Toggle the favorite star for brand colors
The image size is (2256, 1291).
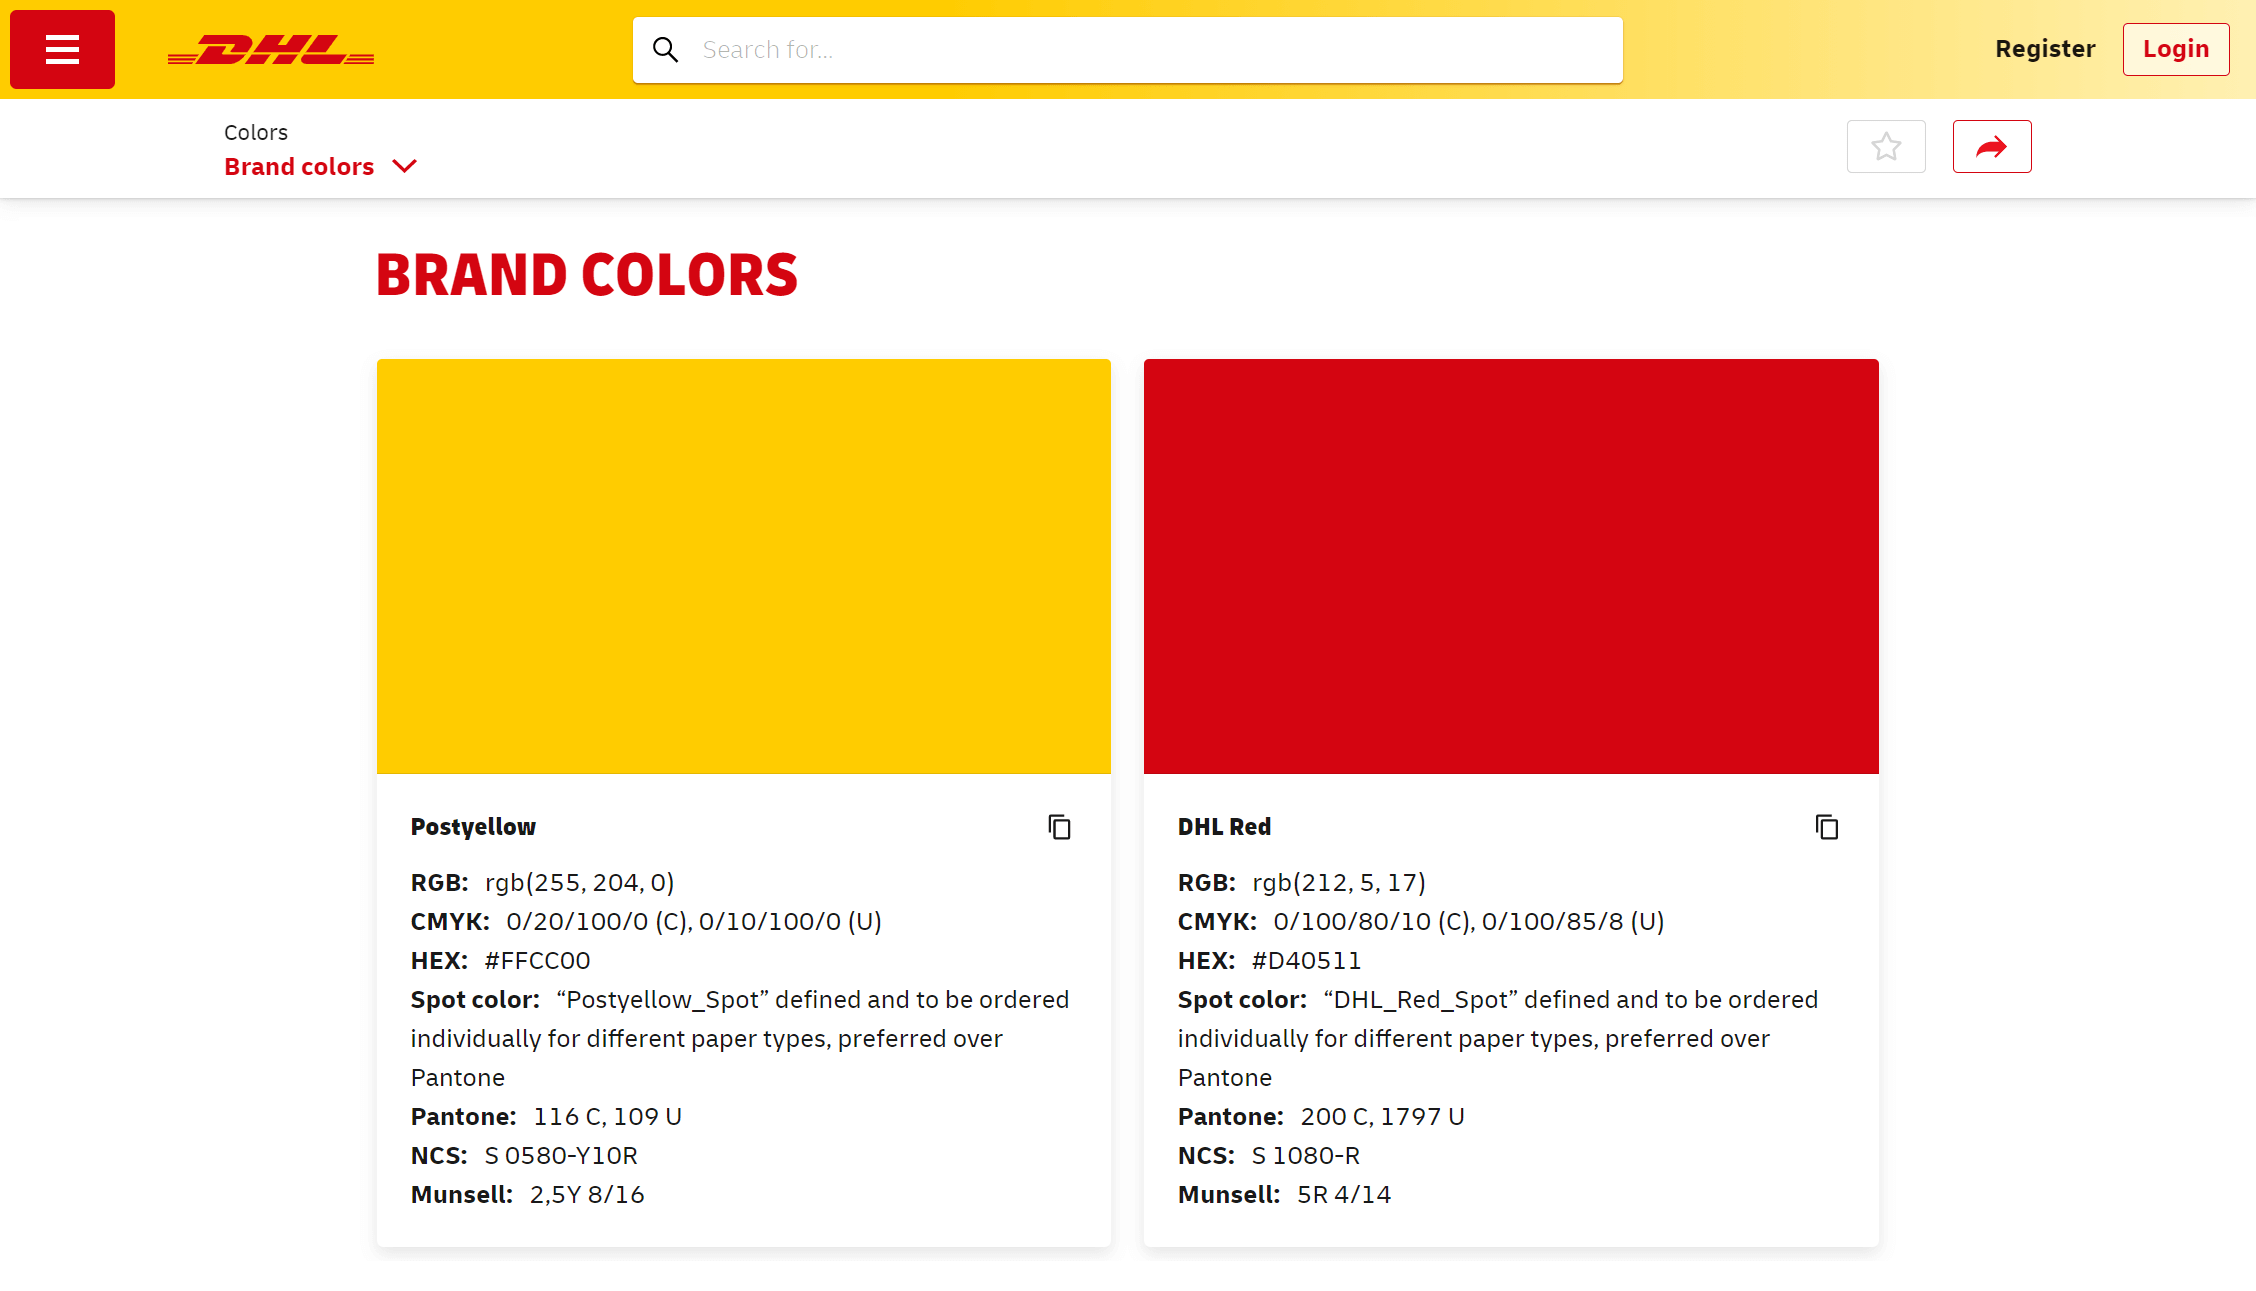click(1886, 146)
